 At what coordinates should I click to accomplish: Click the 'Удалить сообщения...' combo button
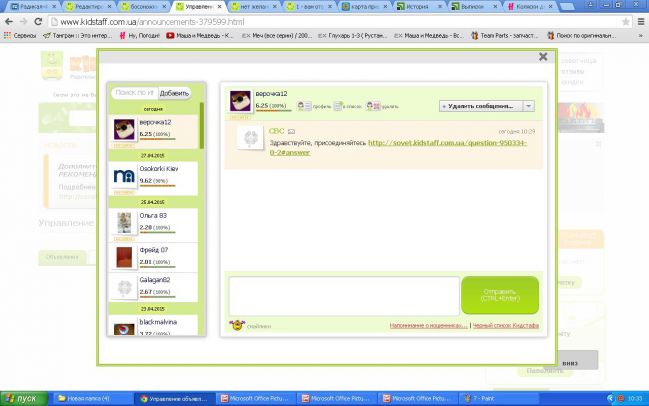(480, 105)
